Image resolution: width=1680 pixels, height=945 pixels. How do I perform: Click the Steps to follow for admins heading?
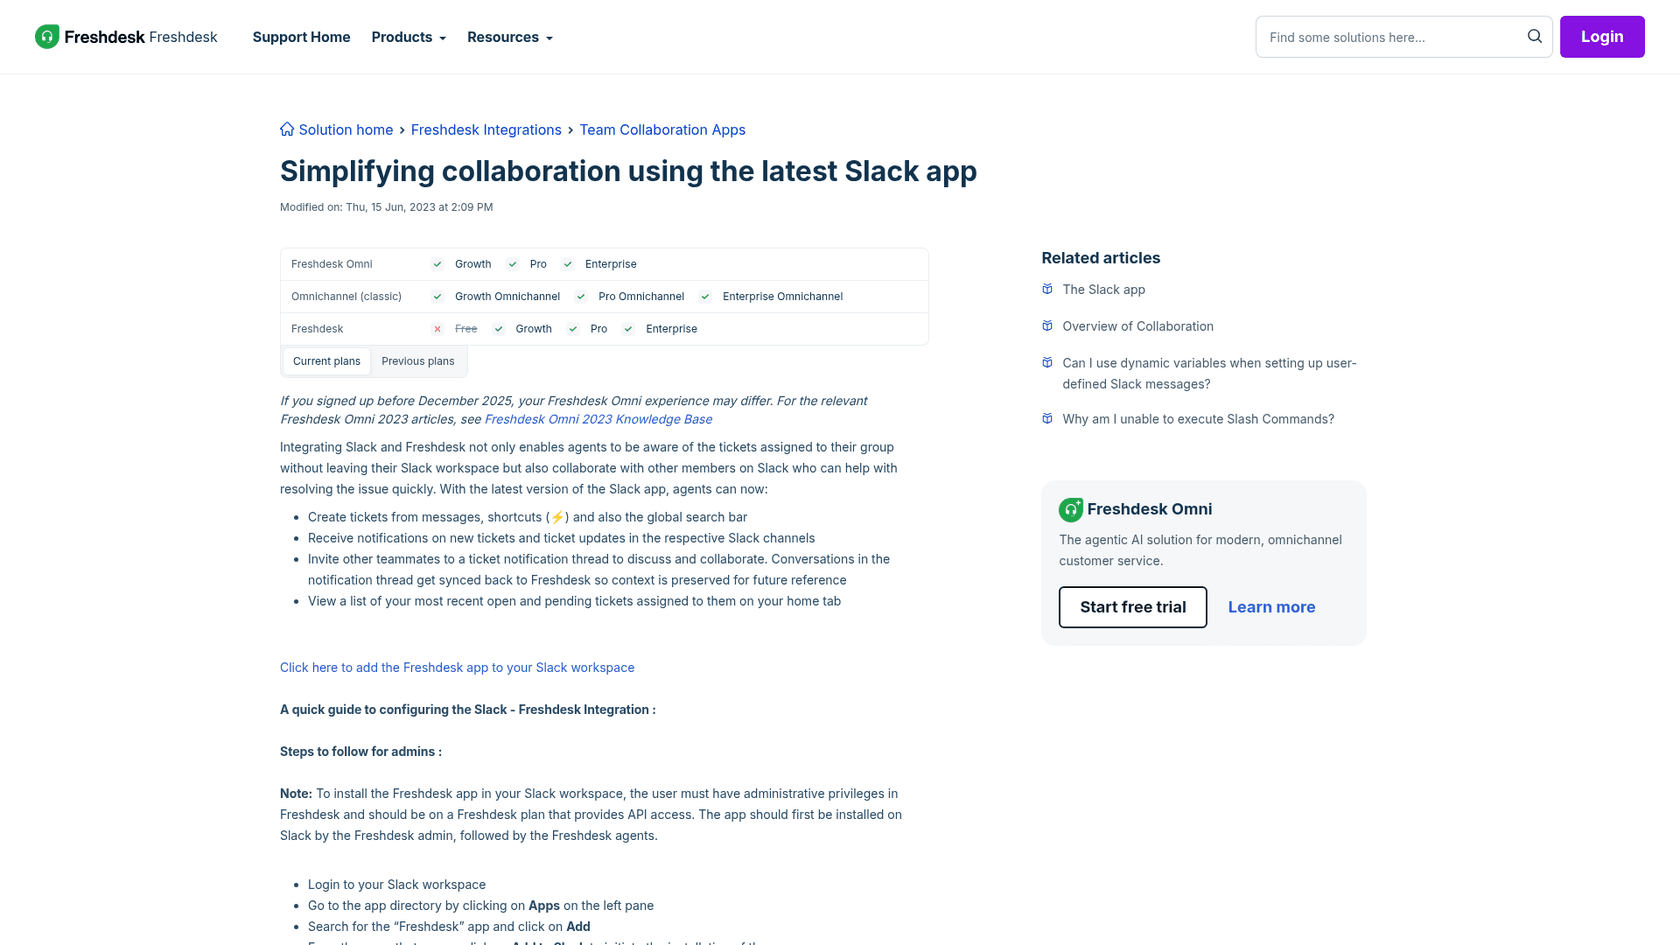coord(361,751)
